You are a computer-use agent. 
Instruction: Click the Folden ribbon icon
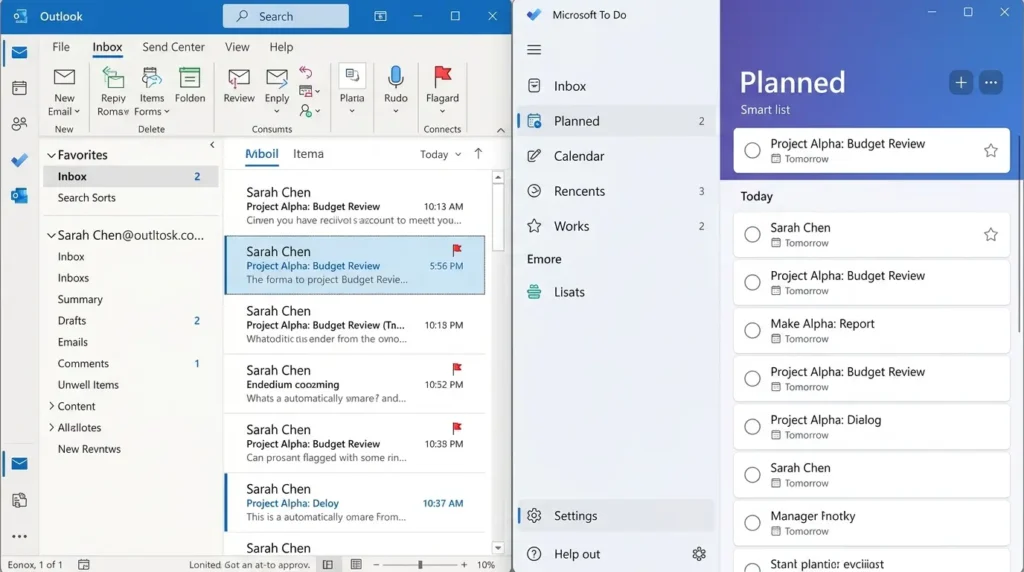click(x=189, y=78)
